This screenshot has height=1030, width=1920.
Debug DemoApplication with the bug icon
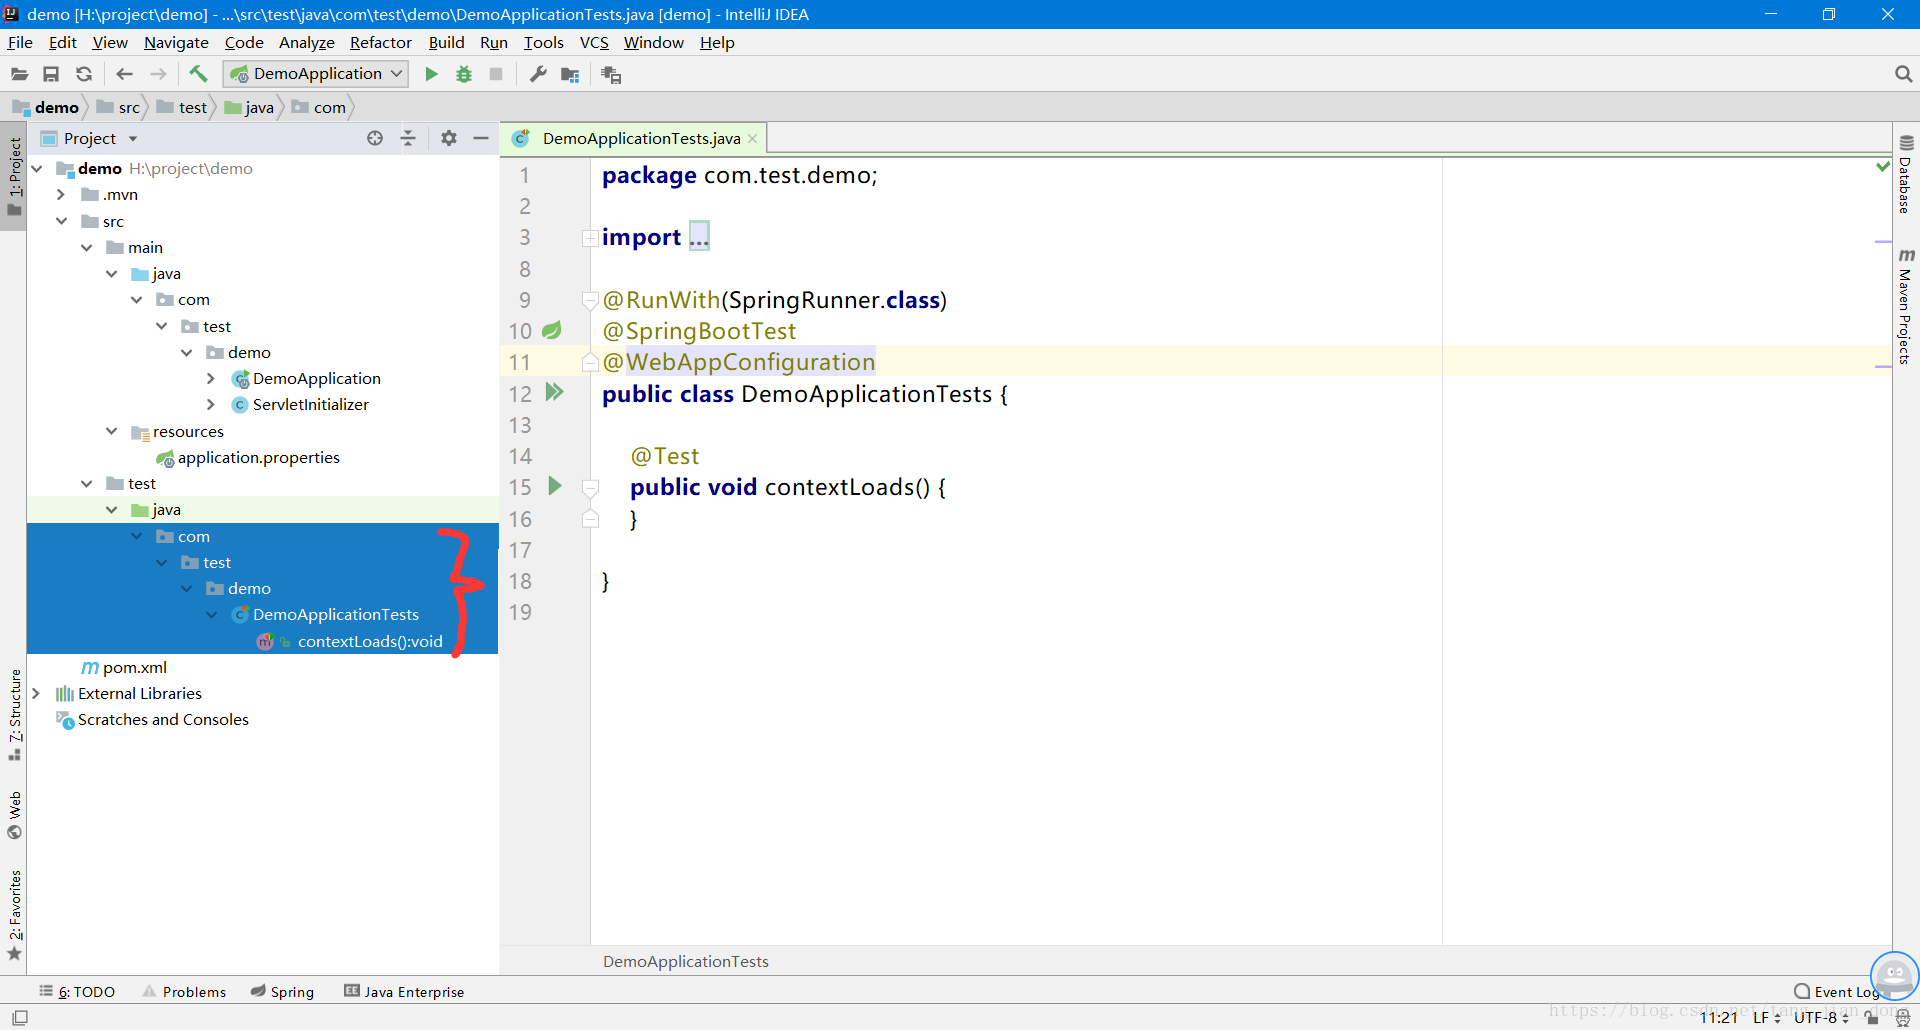pyautogui.click(x=464, y=74)
